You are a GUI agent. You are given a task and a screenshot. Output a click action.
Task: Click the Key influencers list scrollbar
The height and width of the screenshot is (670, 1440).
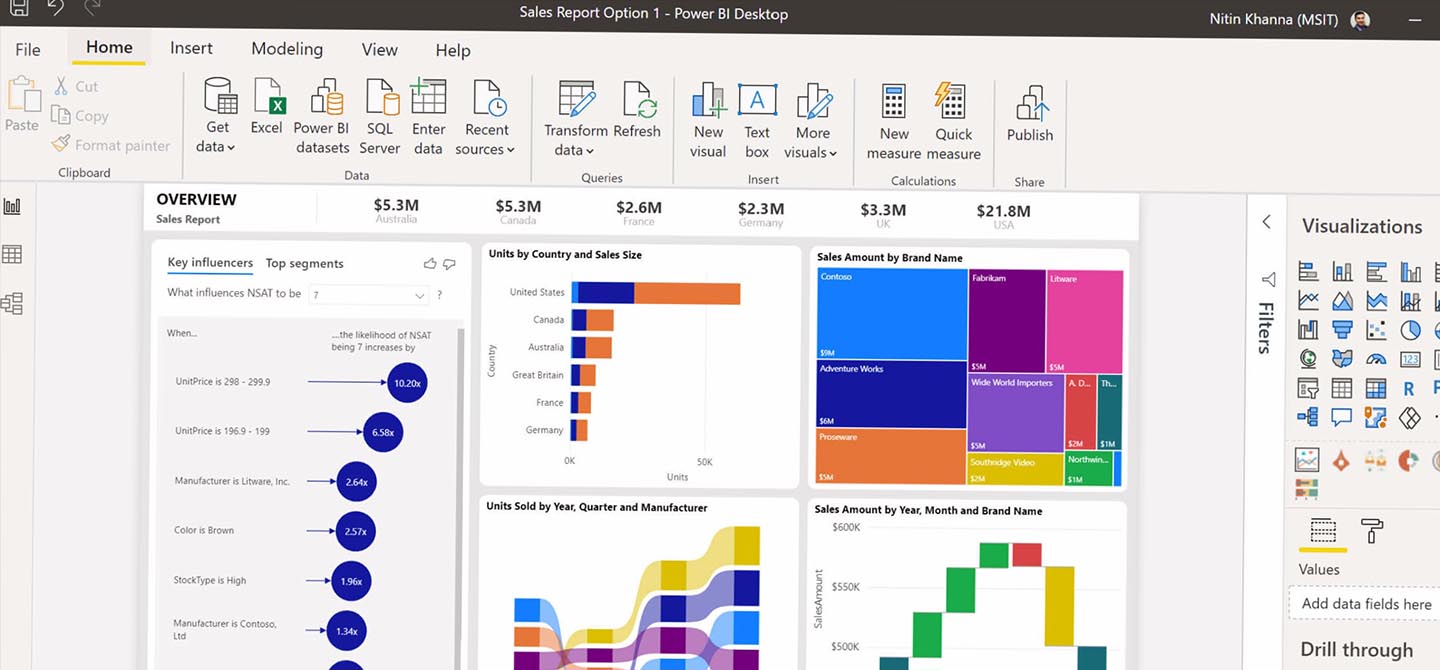(x=461, y=498)
